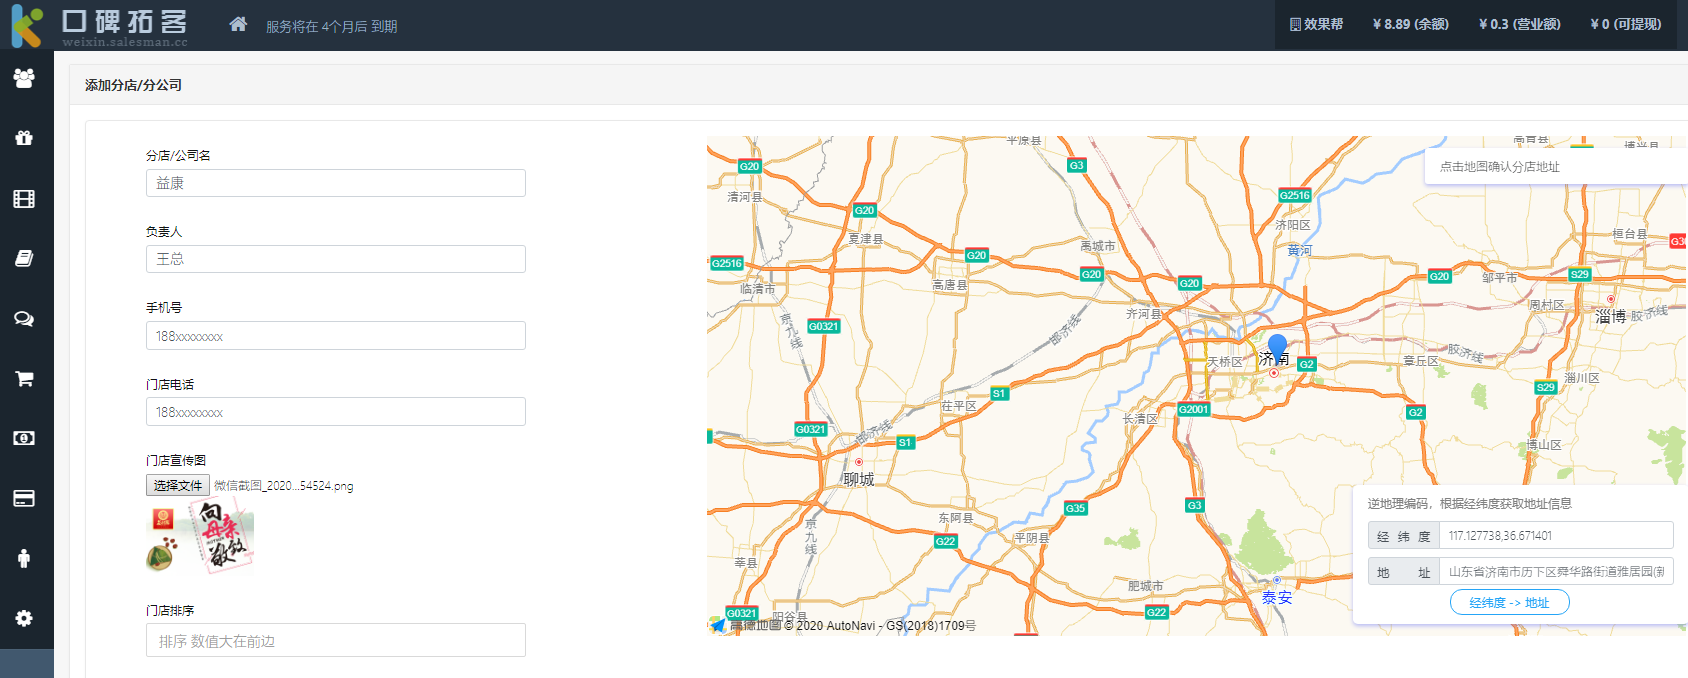
Task: Open the film strip sidebar icon
Action: (x=24, y=199)
